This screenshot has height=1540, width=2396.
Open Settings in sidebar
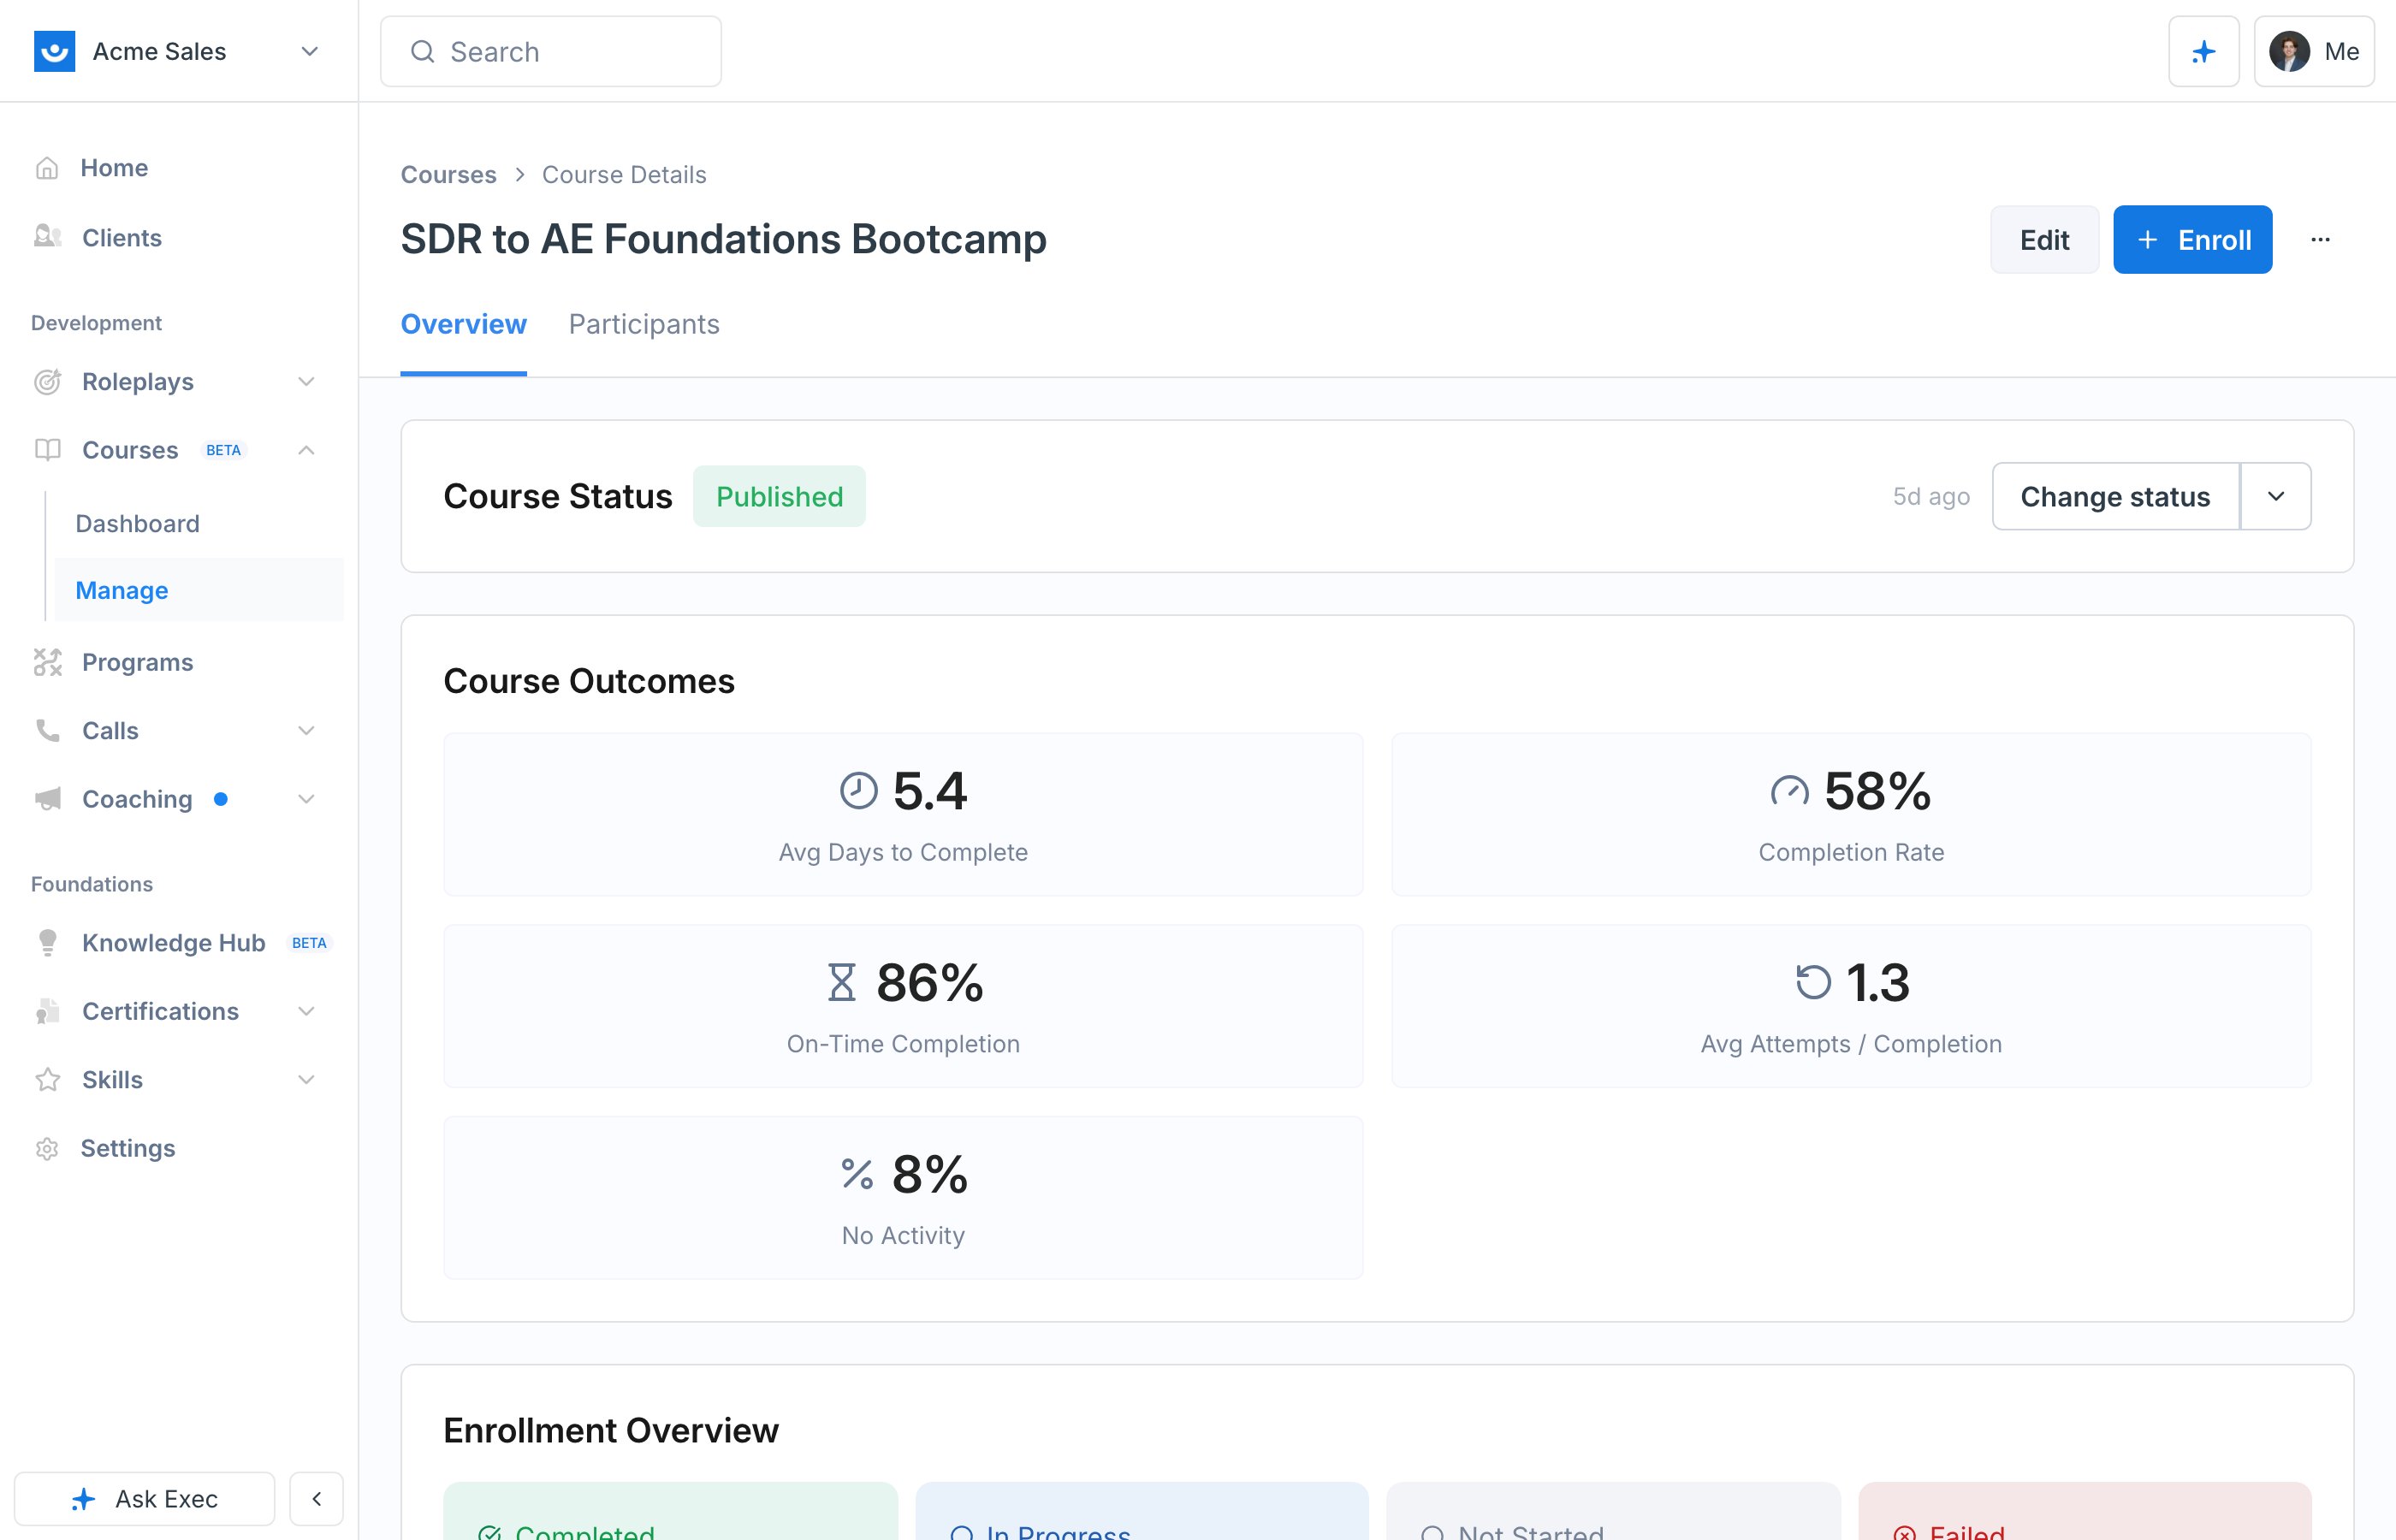pyautogui.click(x=127, y=1148)
